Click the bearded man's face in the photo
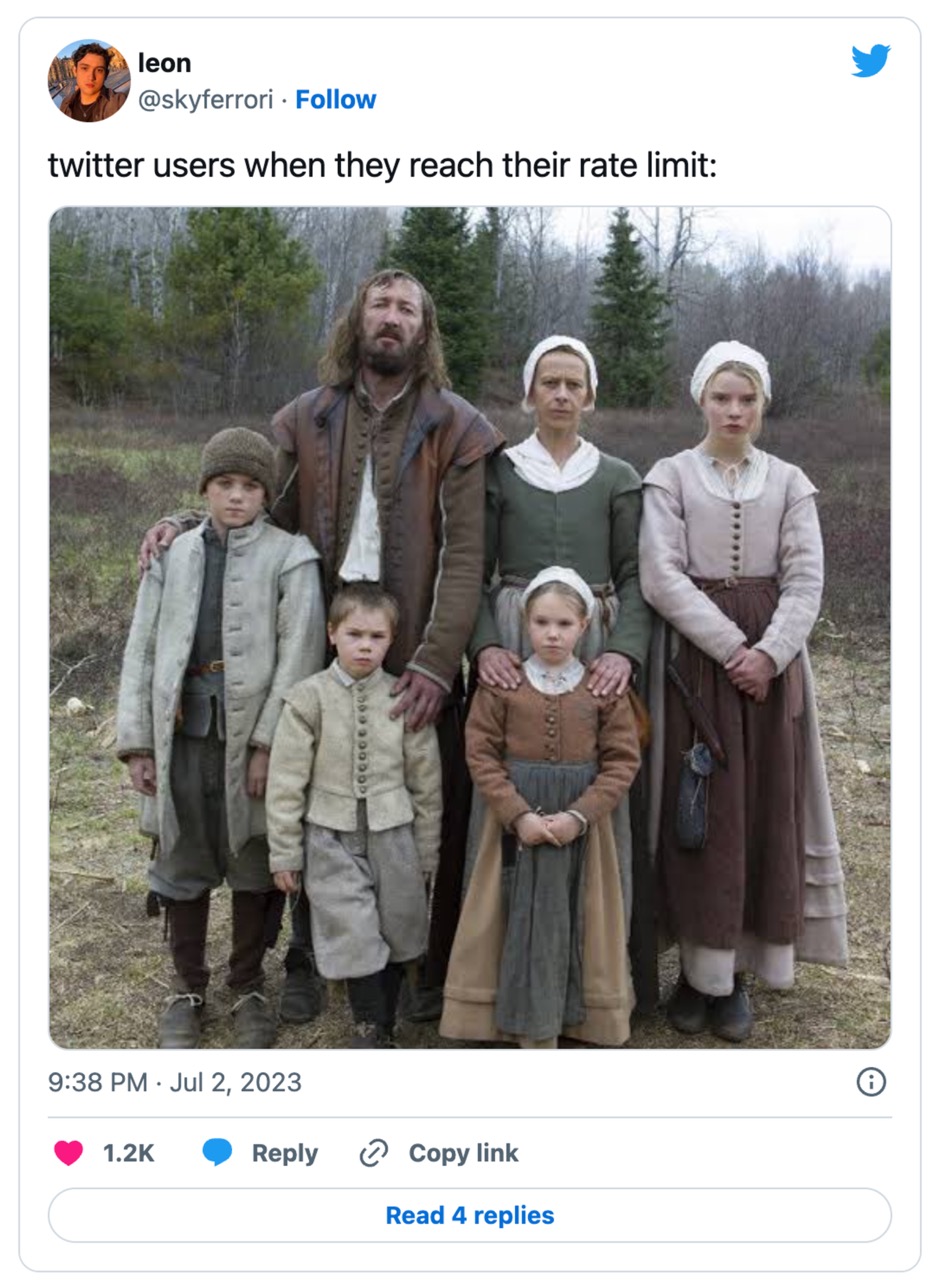The height and width of the screenshot is (1280, 940). (x=387, y=328)
